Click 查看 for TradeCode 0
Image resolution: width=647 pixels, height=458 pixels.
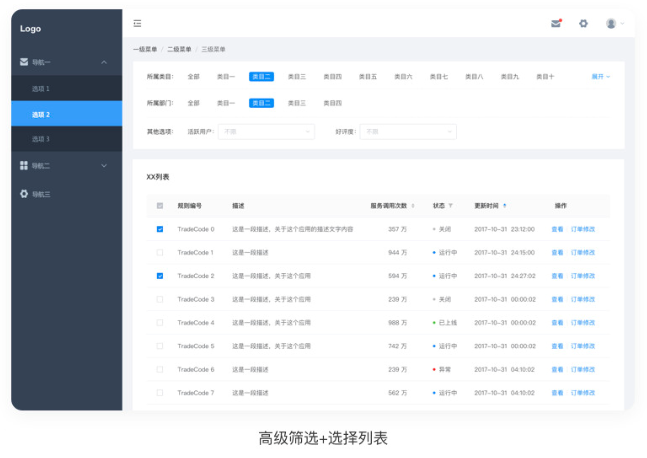557,229
